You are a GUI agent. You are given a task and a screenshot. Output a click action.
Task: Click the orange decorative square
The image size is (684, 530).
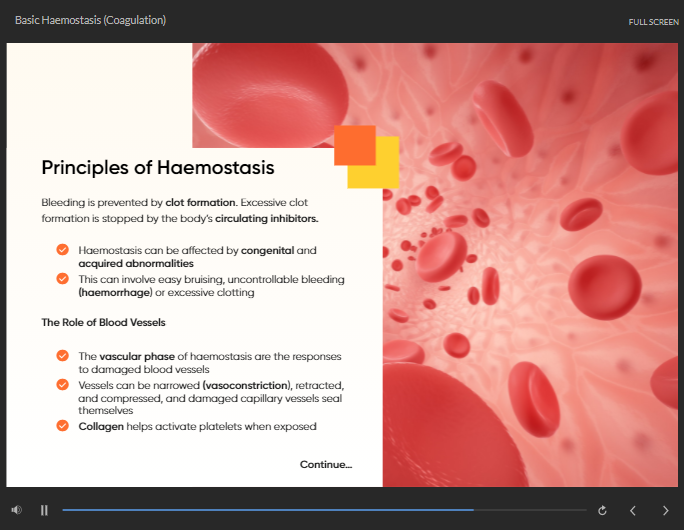pyautogui.click(x=355, y=145)
